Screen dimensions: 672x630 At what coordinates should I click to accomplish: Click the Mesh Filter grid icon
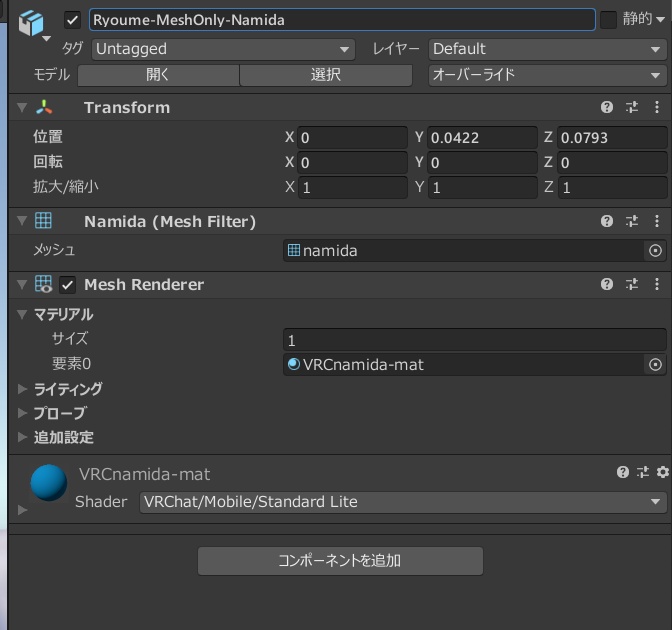pyautogui.click(x=43, y=221)
